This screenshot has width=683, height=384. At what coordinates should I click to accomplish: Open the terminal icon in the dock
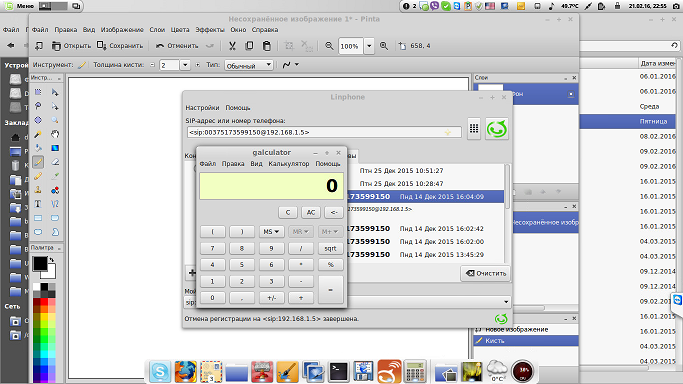coord(338,372)
